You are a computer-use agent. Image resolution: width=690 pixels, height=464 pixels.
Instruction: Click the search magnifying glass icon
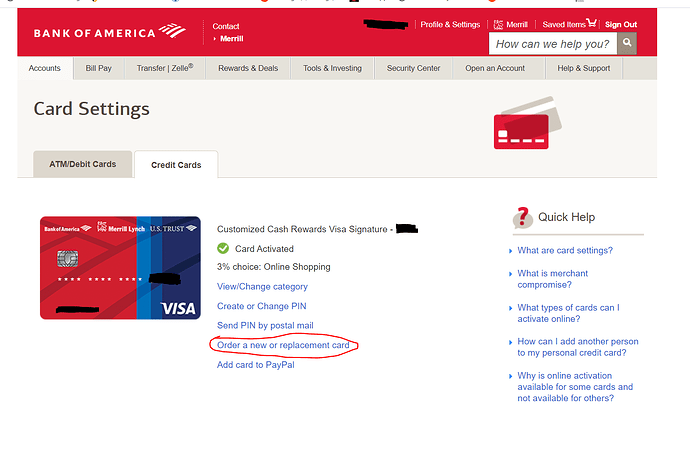coord(626,44)
